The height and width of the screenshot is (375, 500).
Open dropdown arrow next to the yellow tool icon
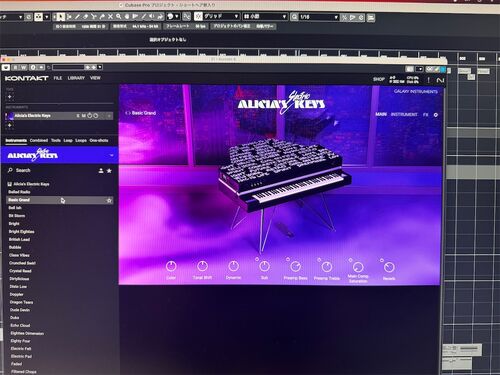click(x=46, y=17)
